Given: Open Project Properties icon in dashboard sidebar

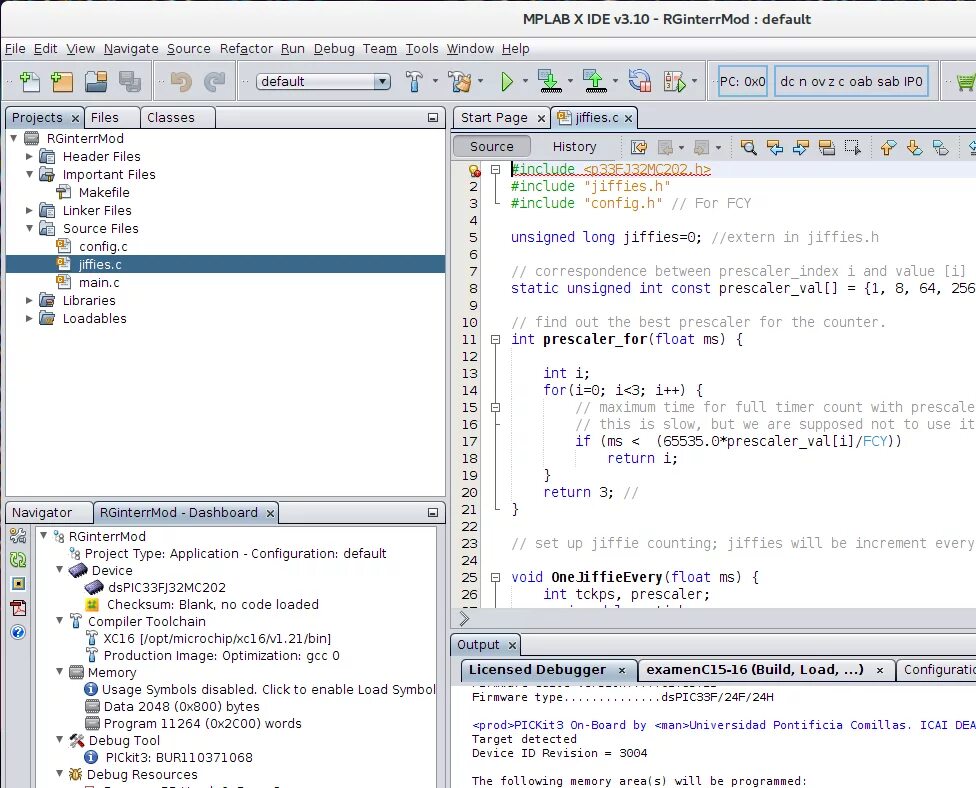Looking at the screenshot, I should pos(18,536).
